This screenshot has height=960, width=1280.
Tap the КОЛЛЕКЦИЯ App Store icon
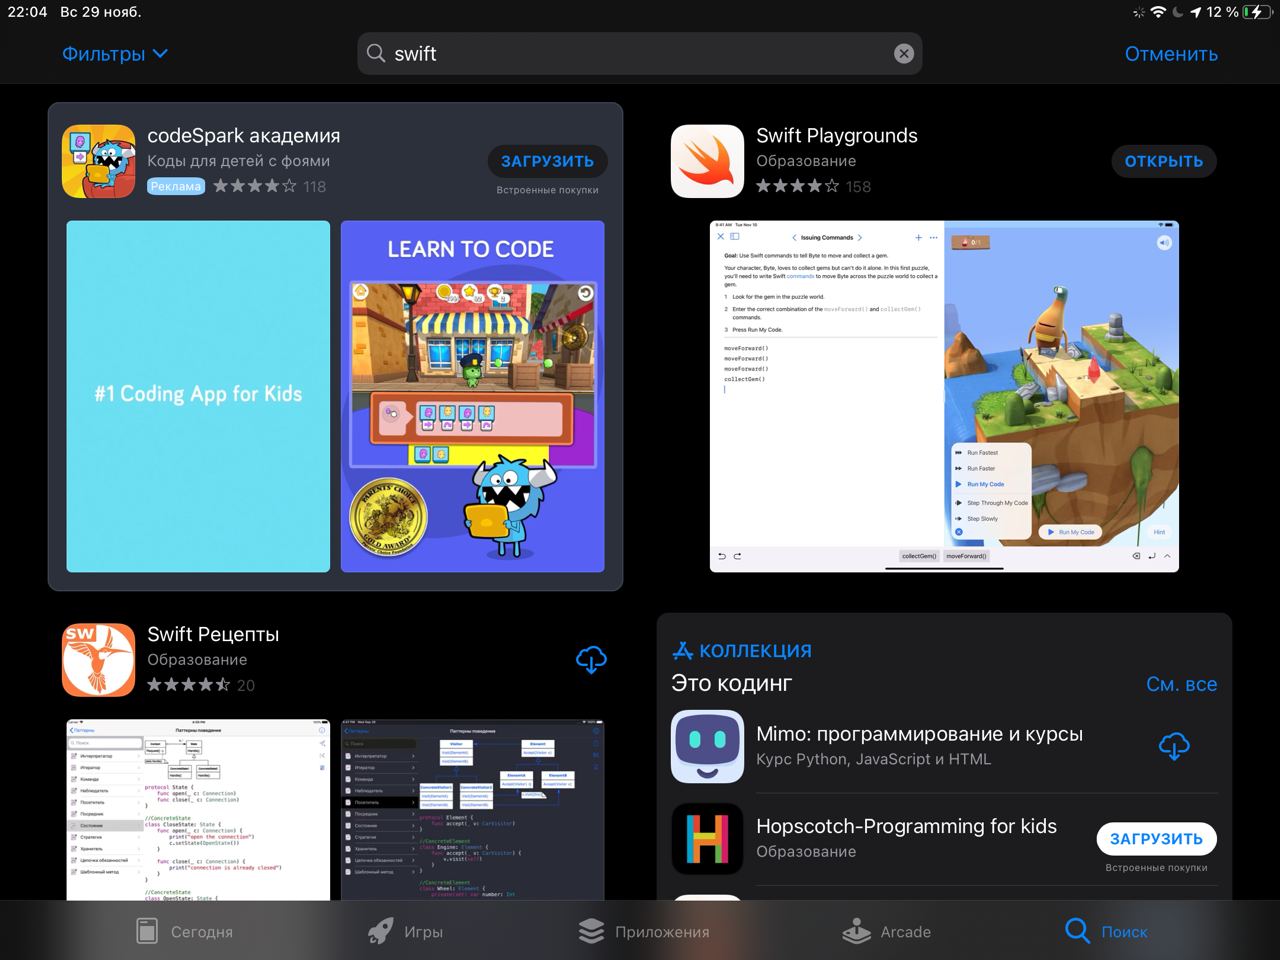point(683,651)
